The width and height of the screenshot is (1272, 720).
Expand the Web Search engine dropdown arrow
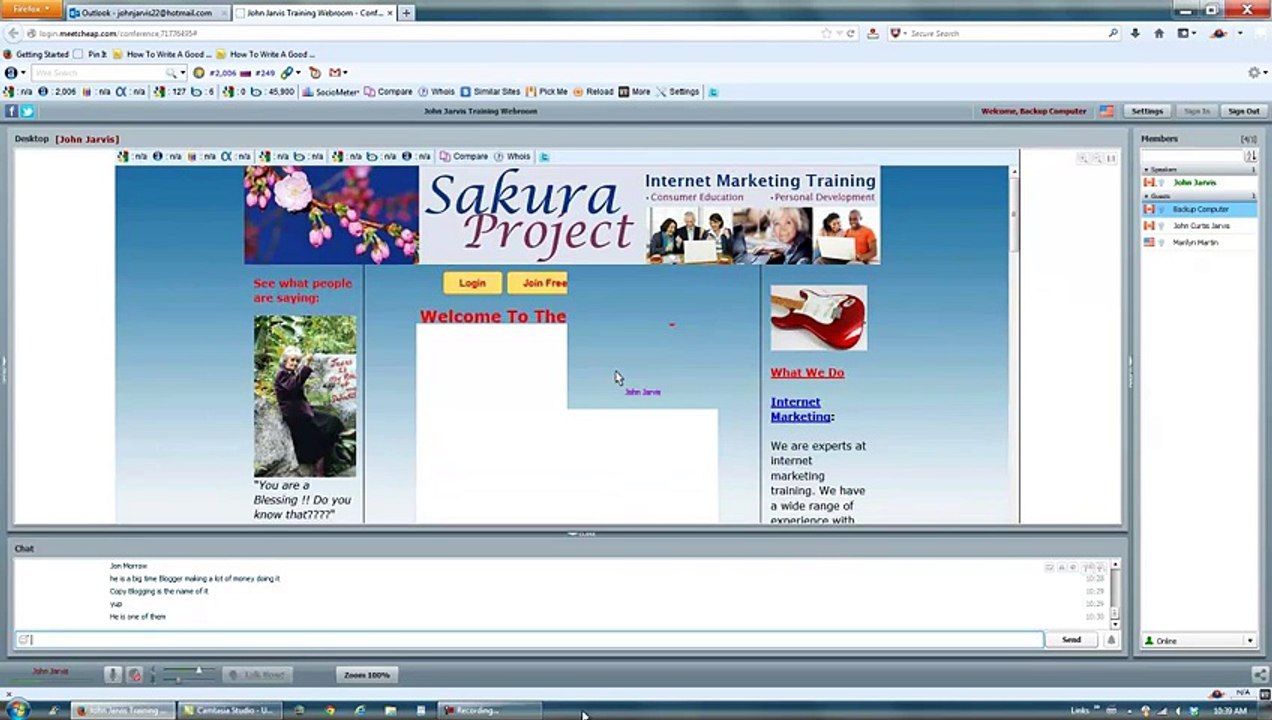coord(182,73)
